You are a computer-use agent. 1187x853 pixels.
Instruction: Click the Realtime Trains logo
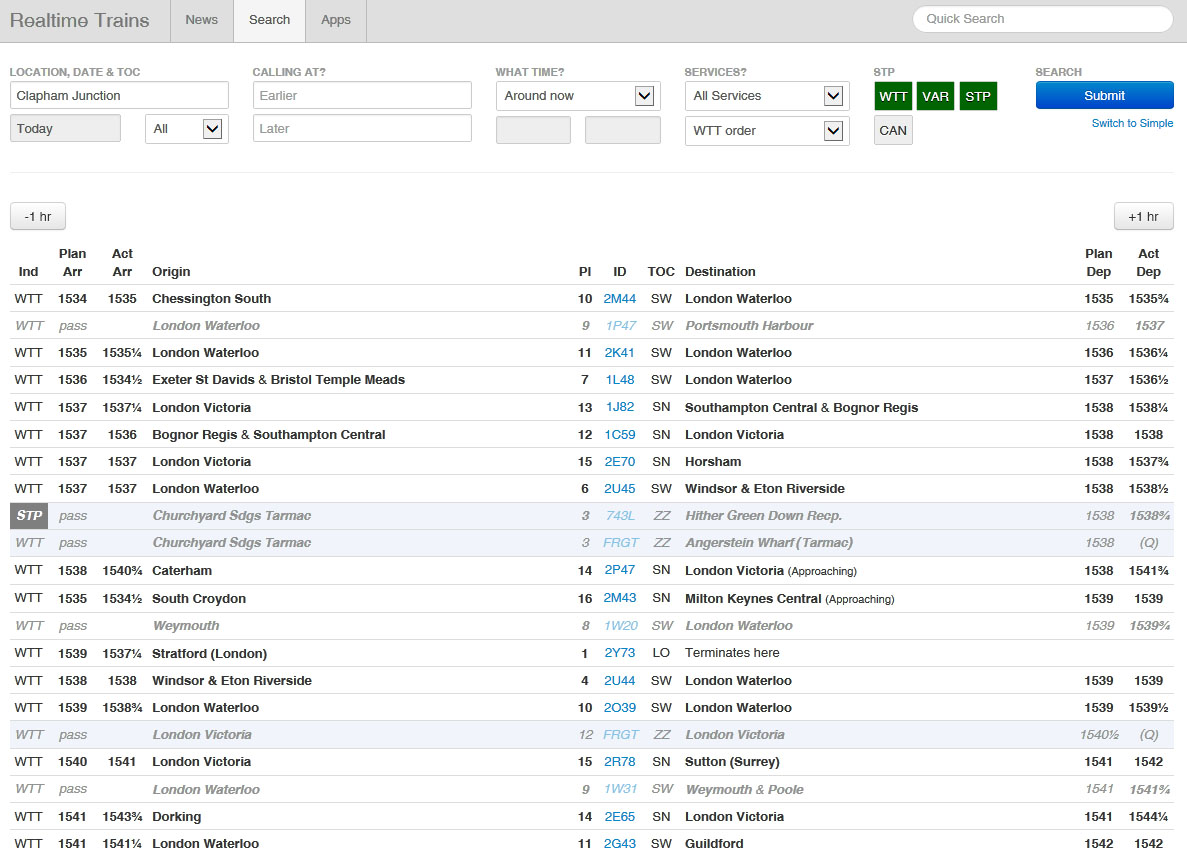(x=79, y=20)
